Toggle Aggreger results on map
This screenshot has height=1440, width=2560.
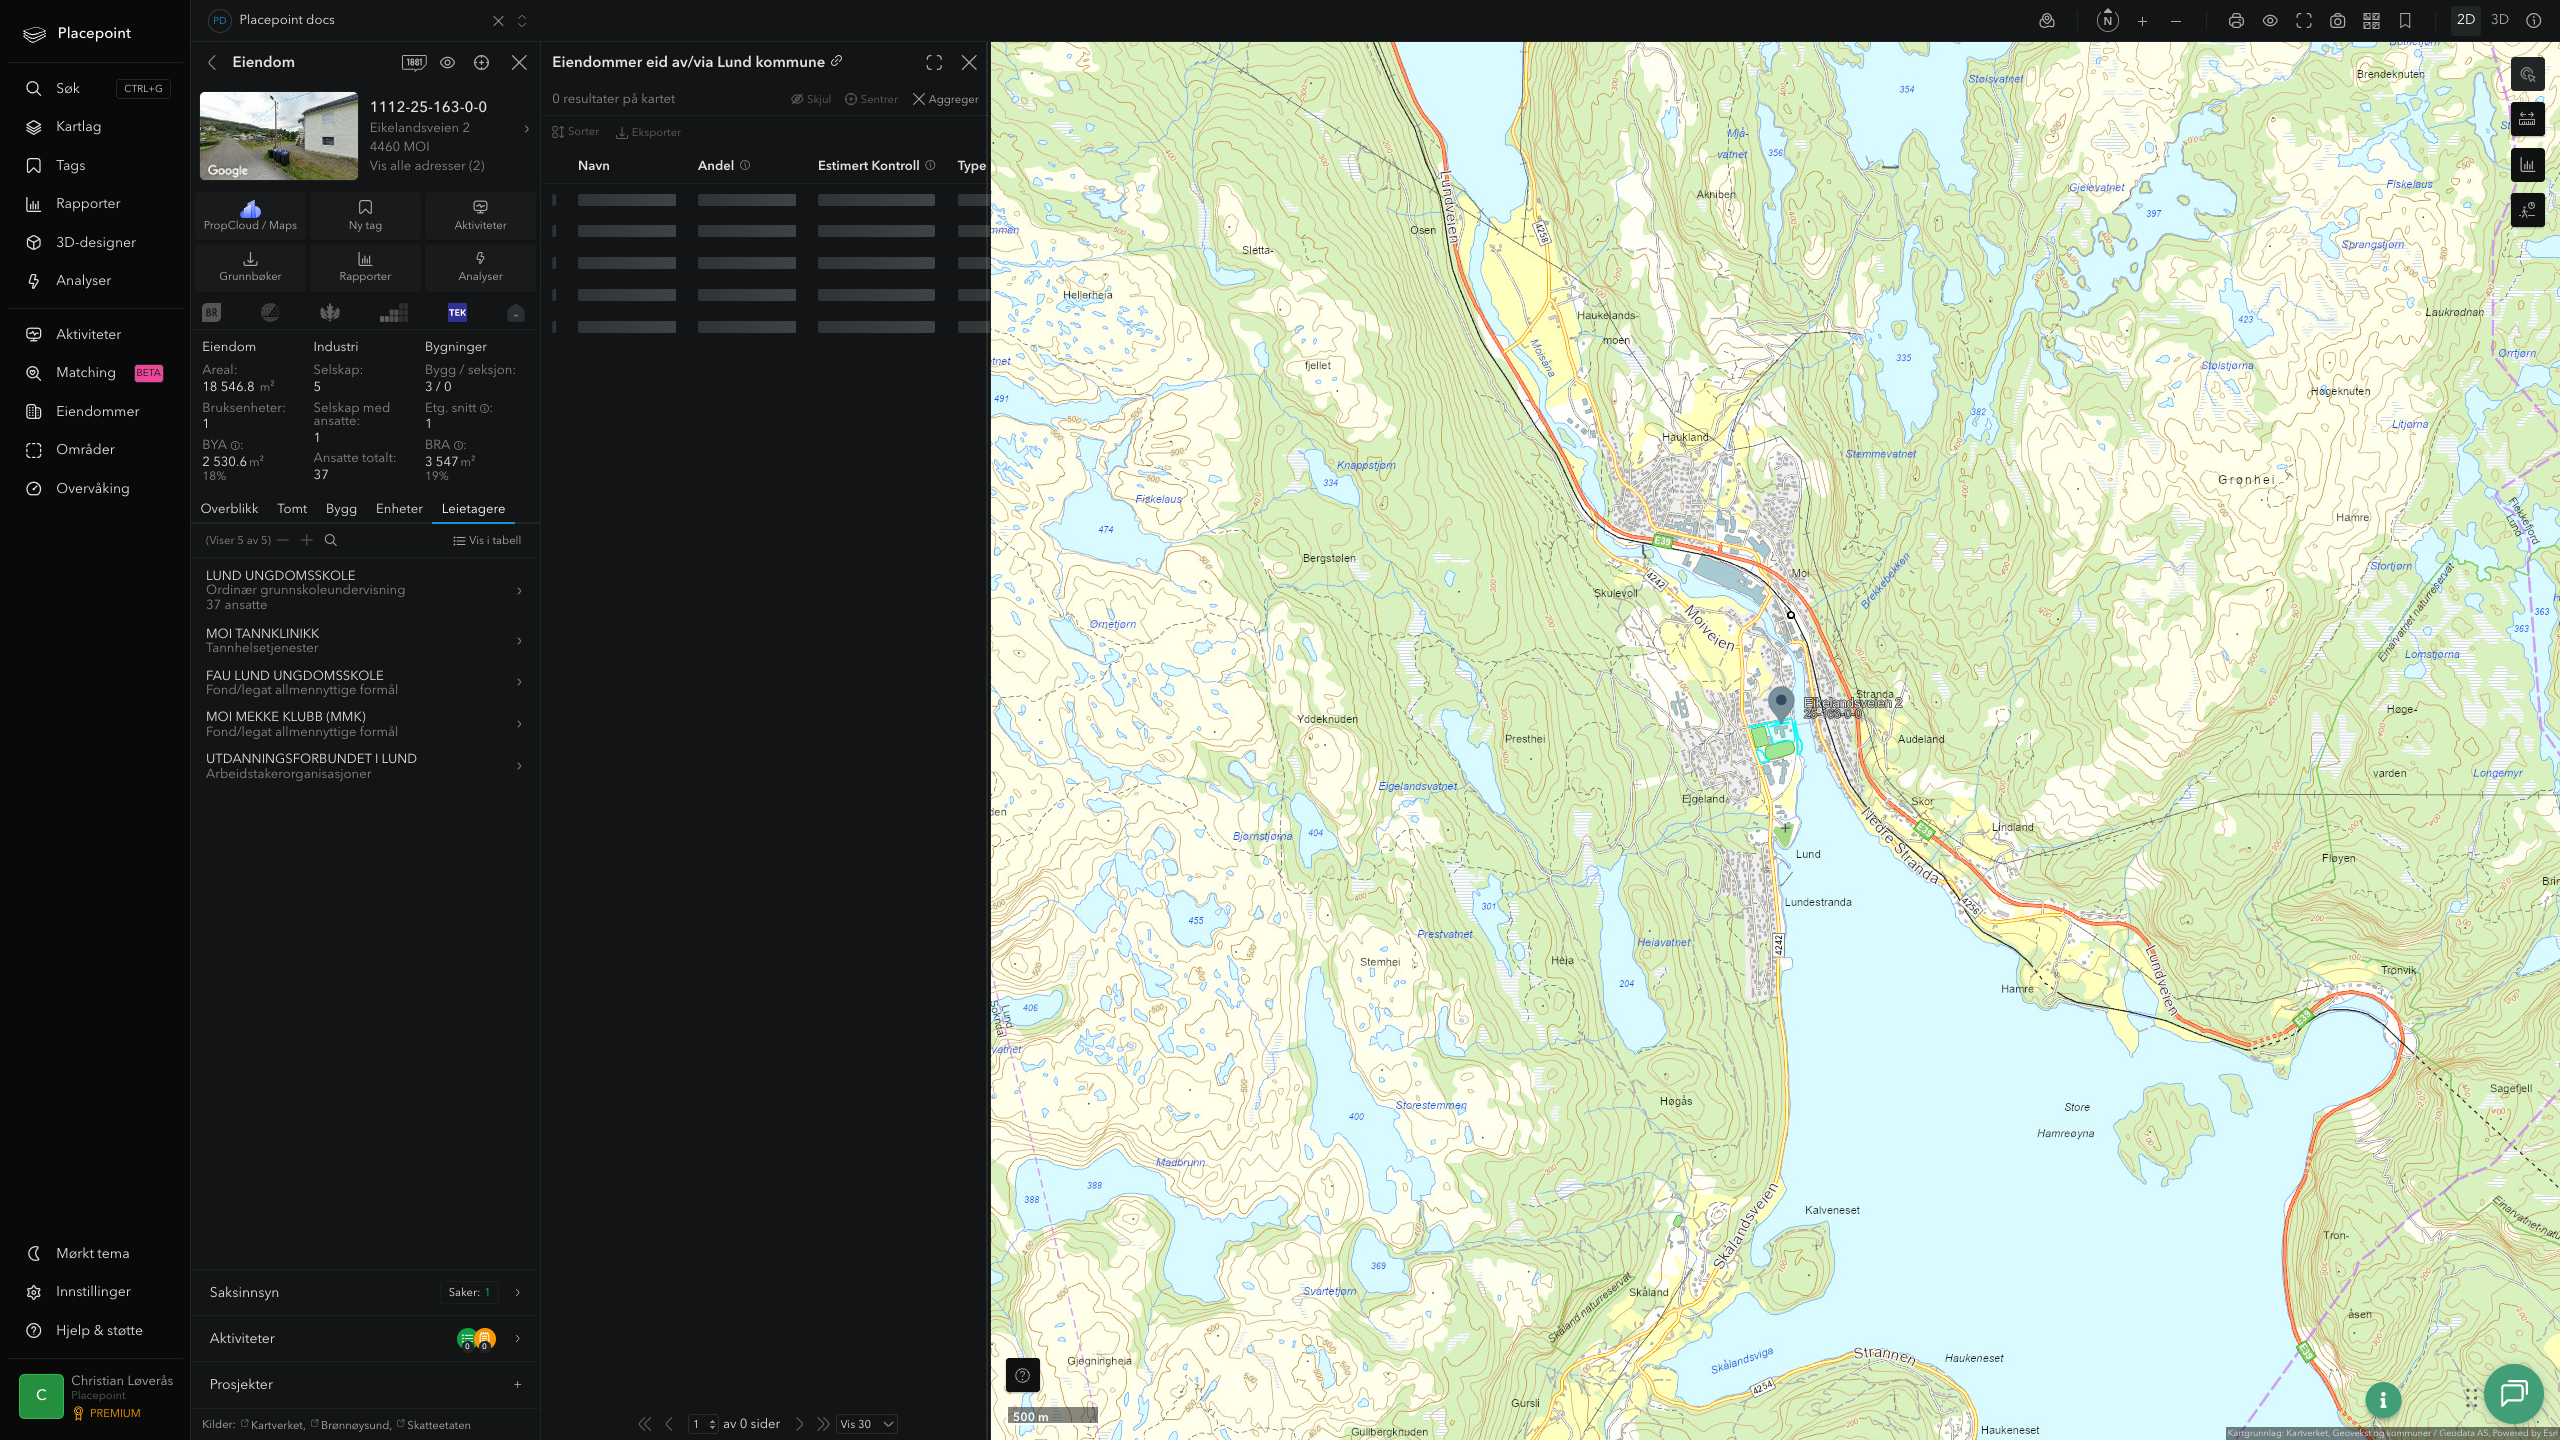pos(945,99)
